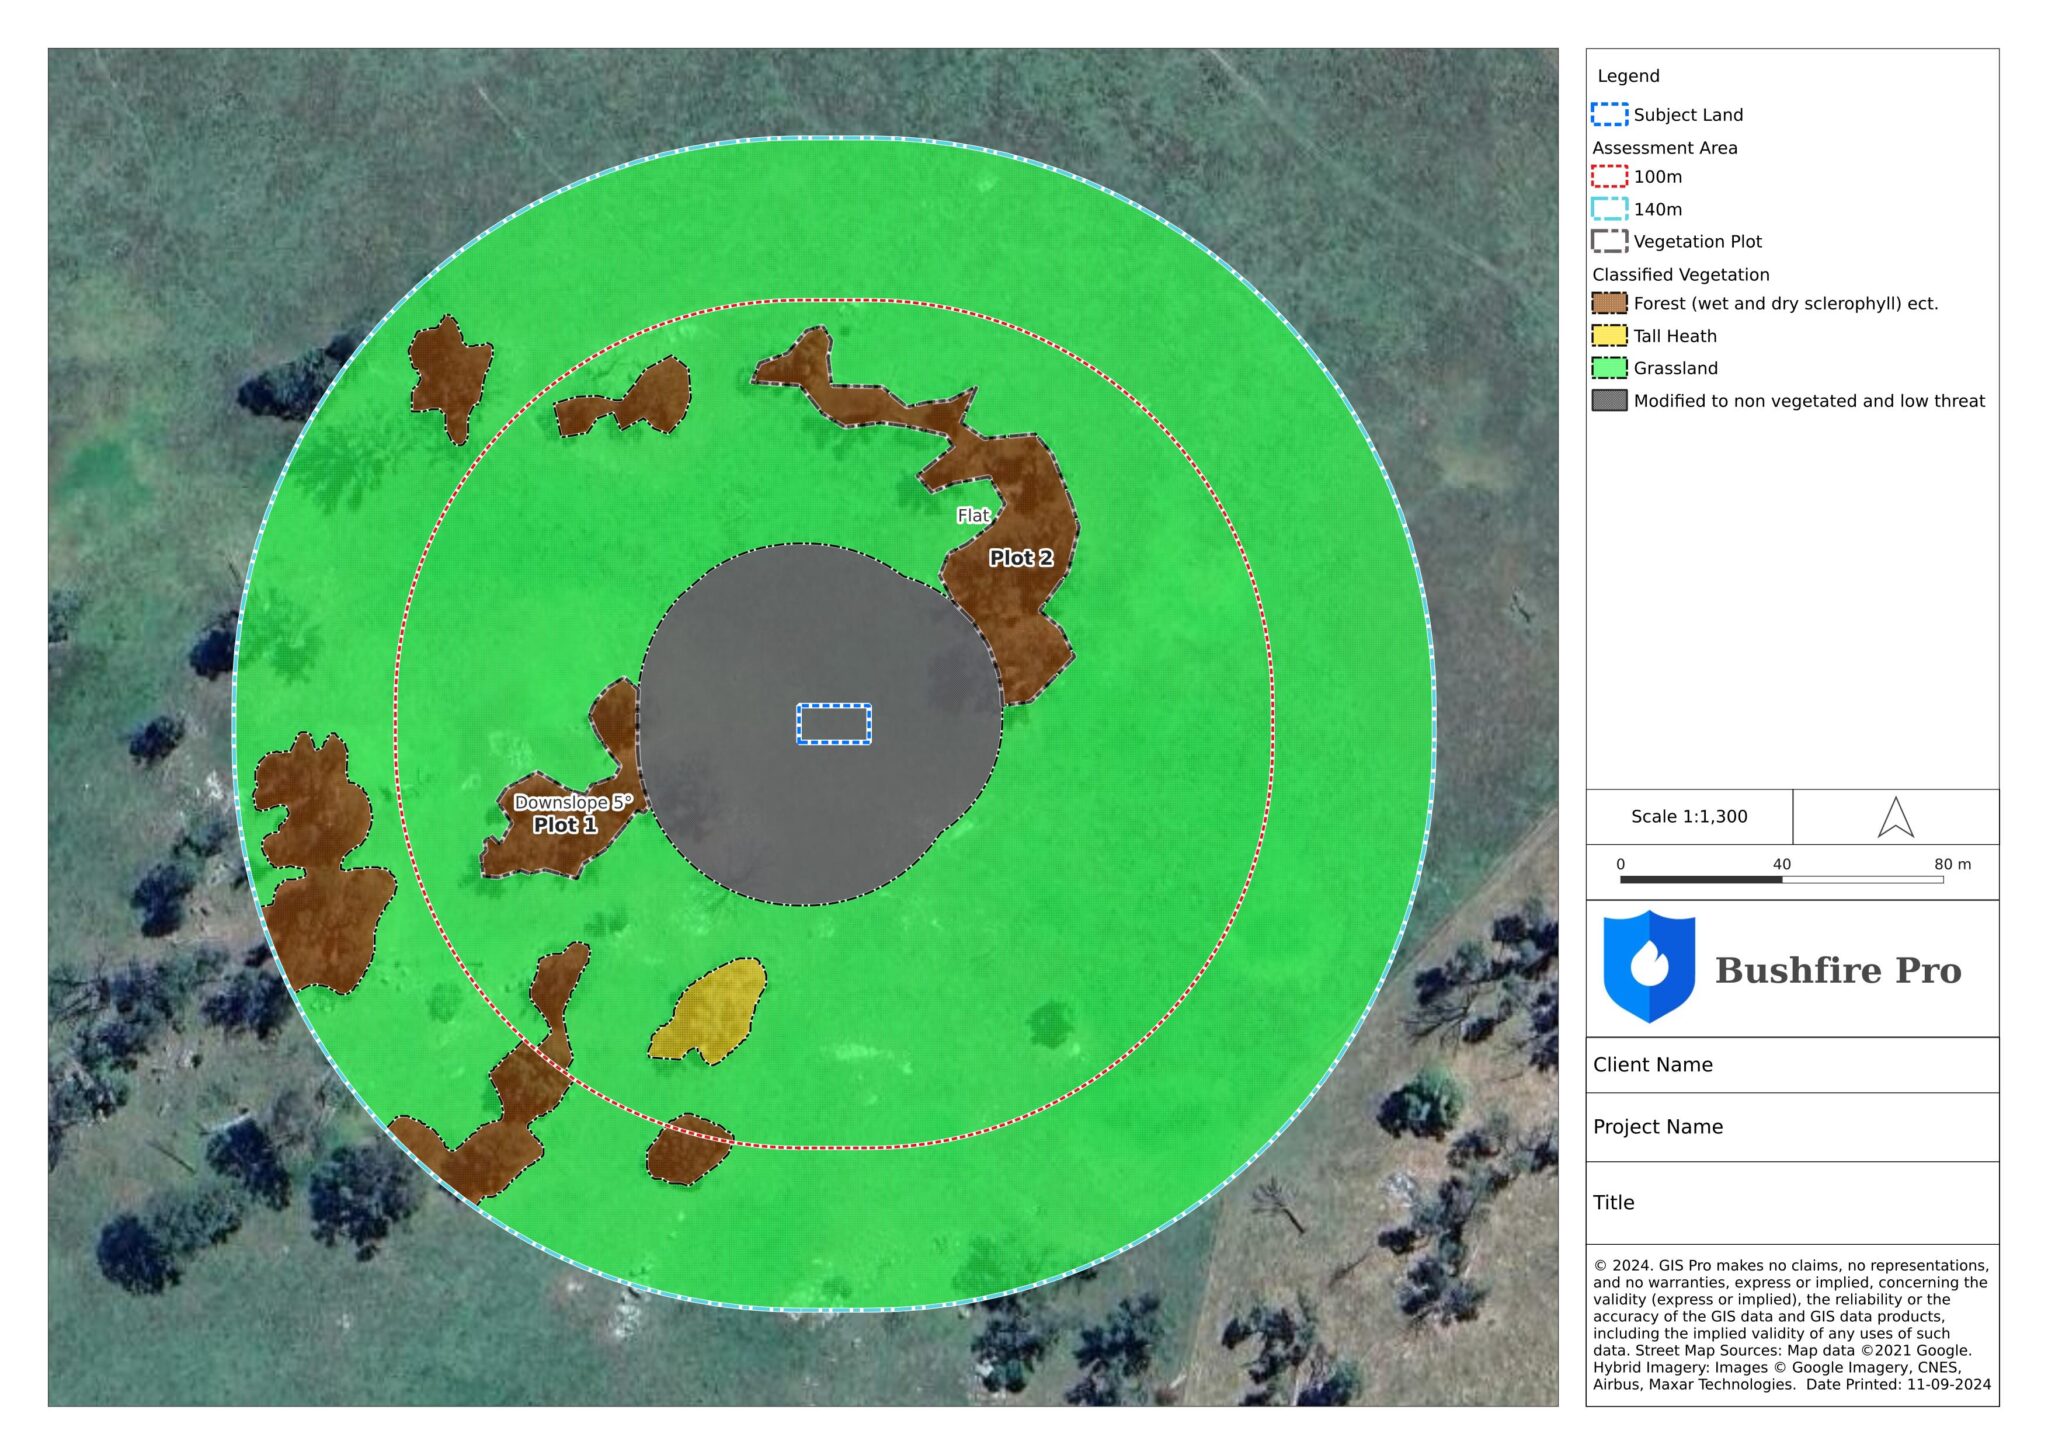
Task: Click the Client Name field
Action: [x=1792, y=1065]
